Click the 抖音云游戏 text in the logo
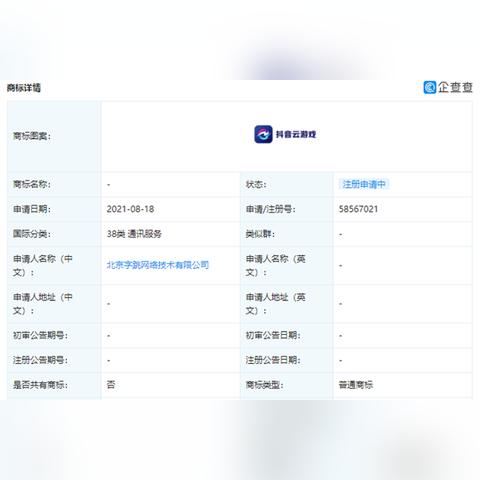Viewport: 480px width, 480px height. point(296,134)
